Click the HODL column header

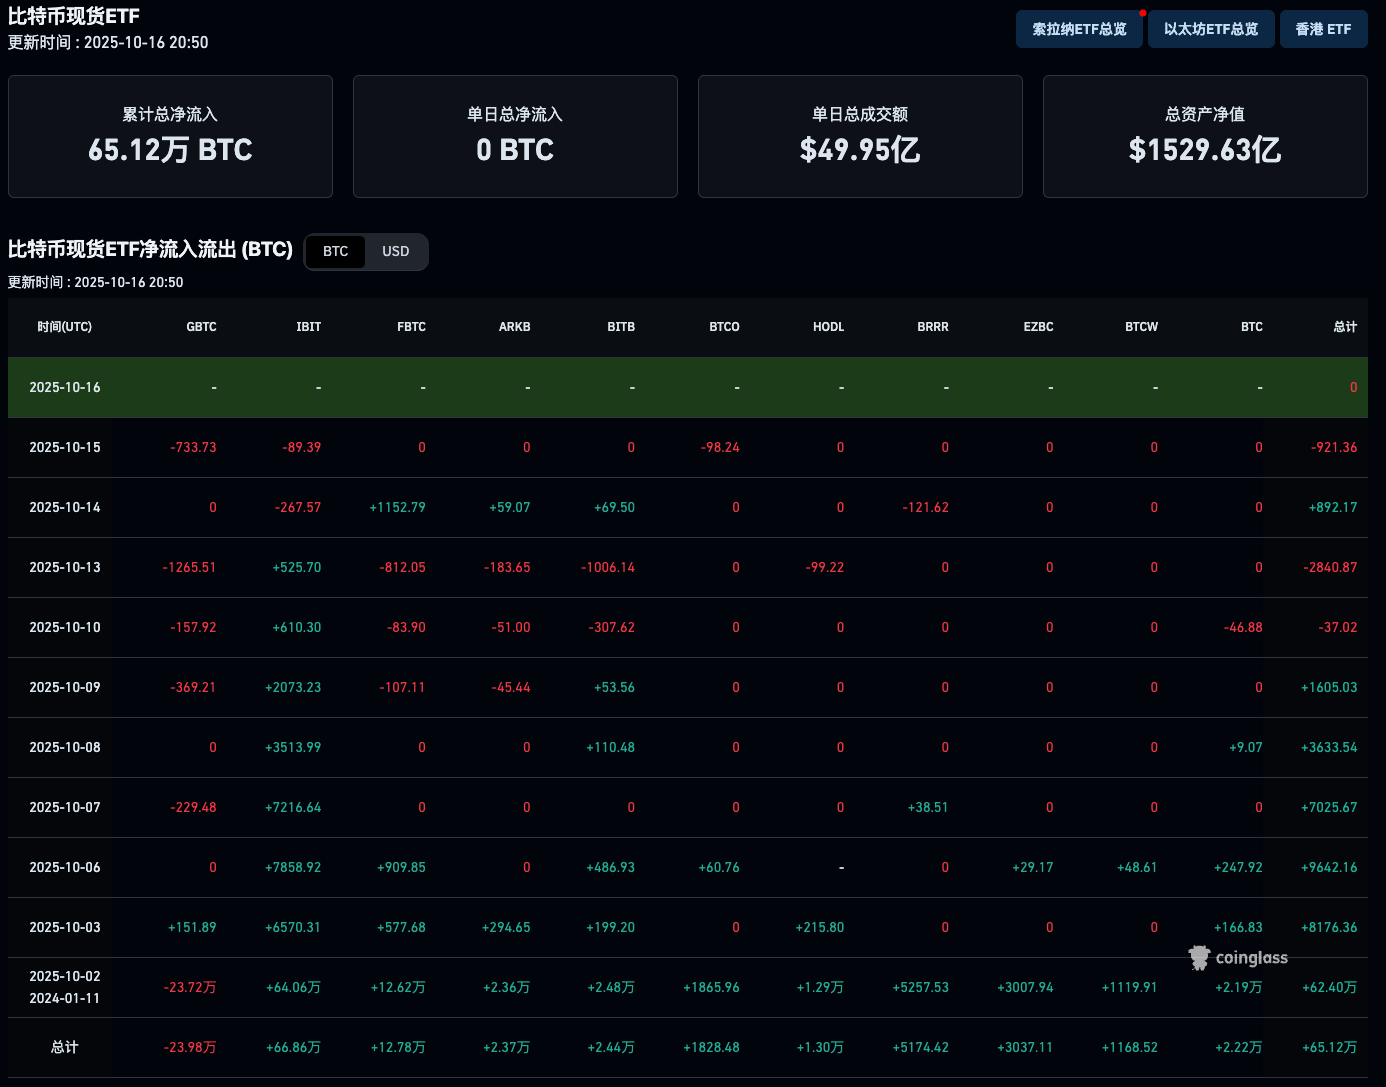click(828, 327)
